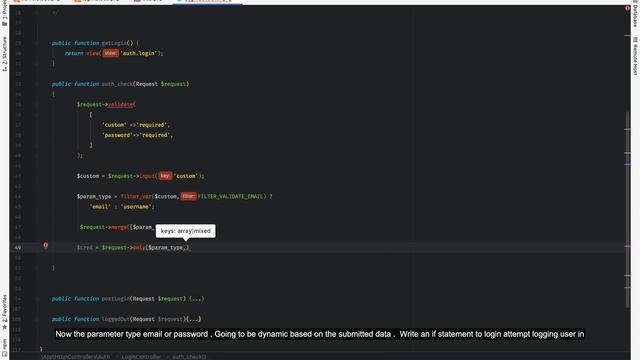This screenshot has height=360, width=640.
Task: Expand the folded postLogin function body
Action: point(196,299)
